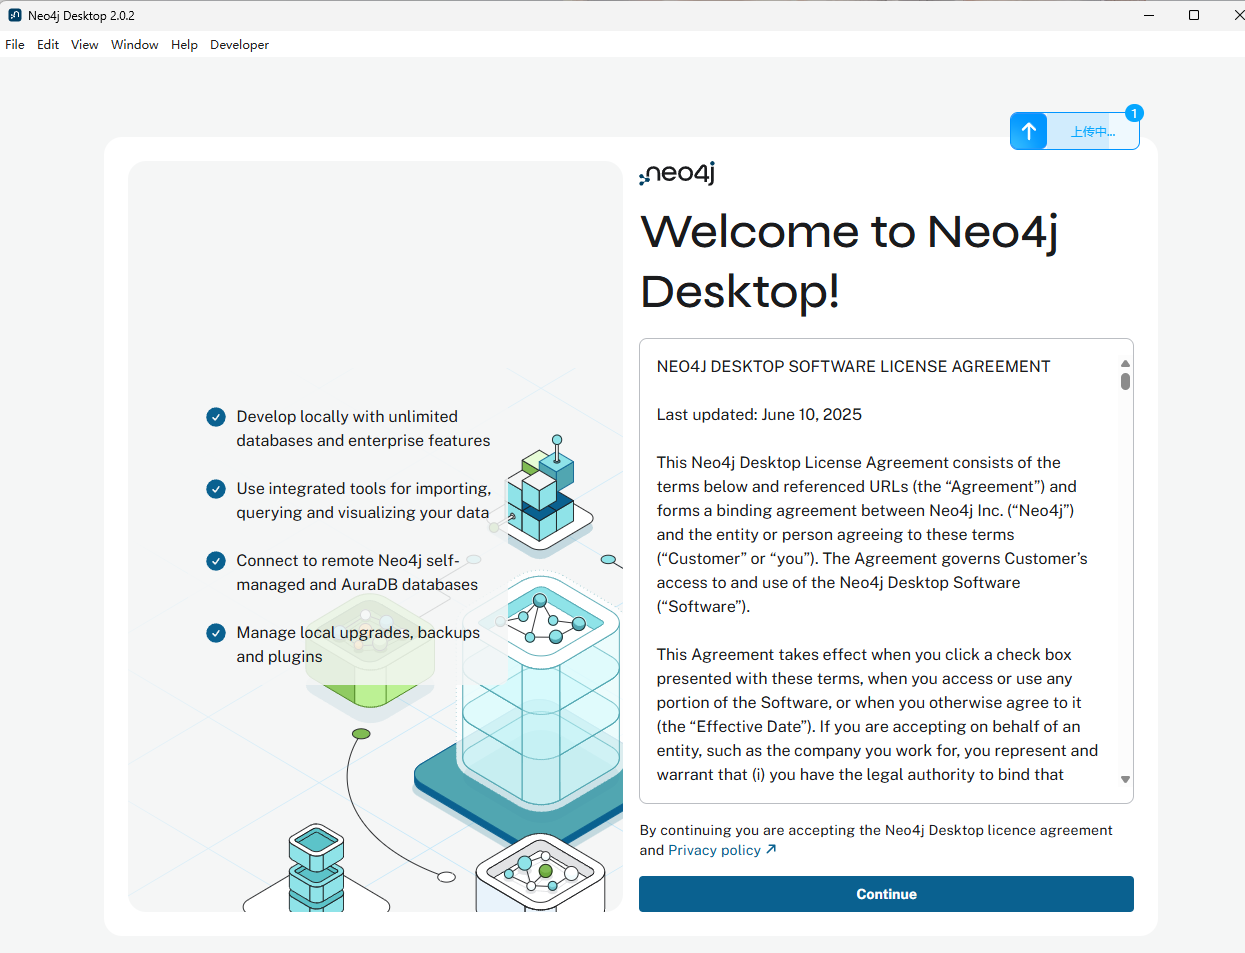Click the license scrollbar down arrow
Image resolution: width=1245 pixels, height=953 pixels.
[1125, 779]
